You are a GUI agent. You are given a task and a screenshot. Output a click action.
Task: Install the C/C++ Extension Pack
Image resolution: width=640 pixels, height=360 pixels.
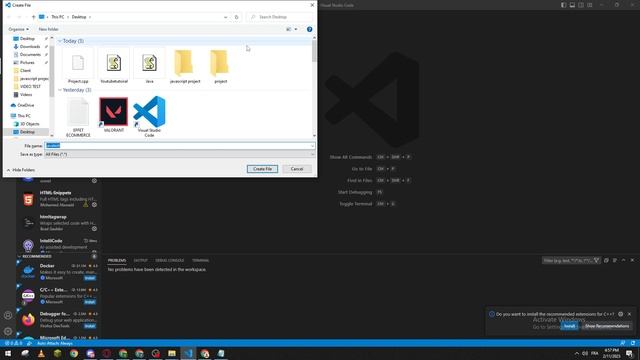(90, 302)
